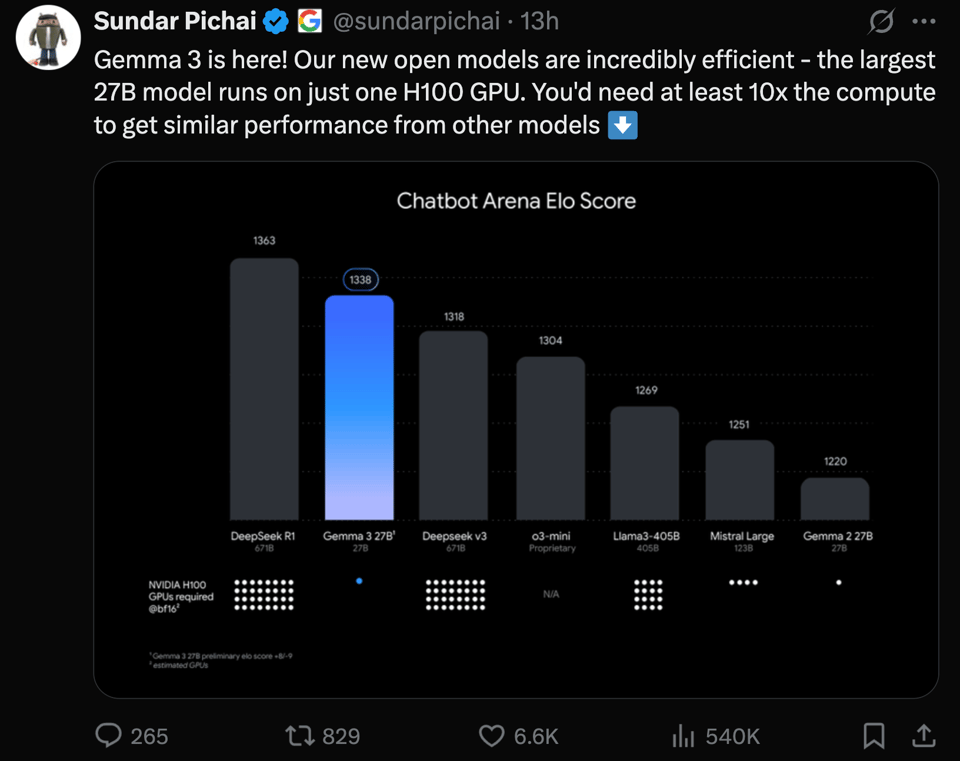Bookmark this Gemma 3 tweet

(873, 736)
